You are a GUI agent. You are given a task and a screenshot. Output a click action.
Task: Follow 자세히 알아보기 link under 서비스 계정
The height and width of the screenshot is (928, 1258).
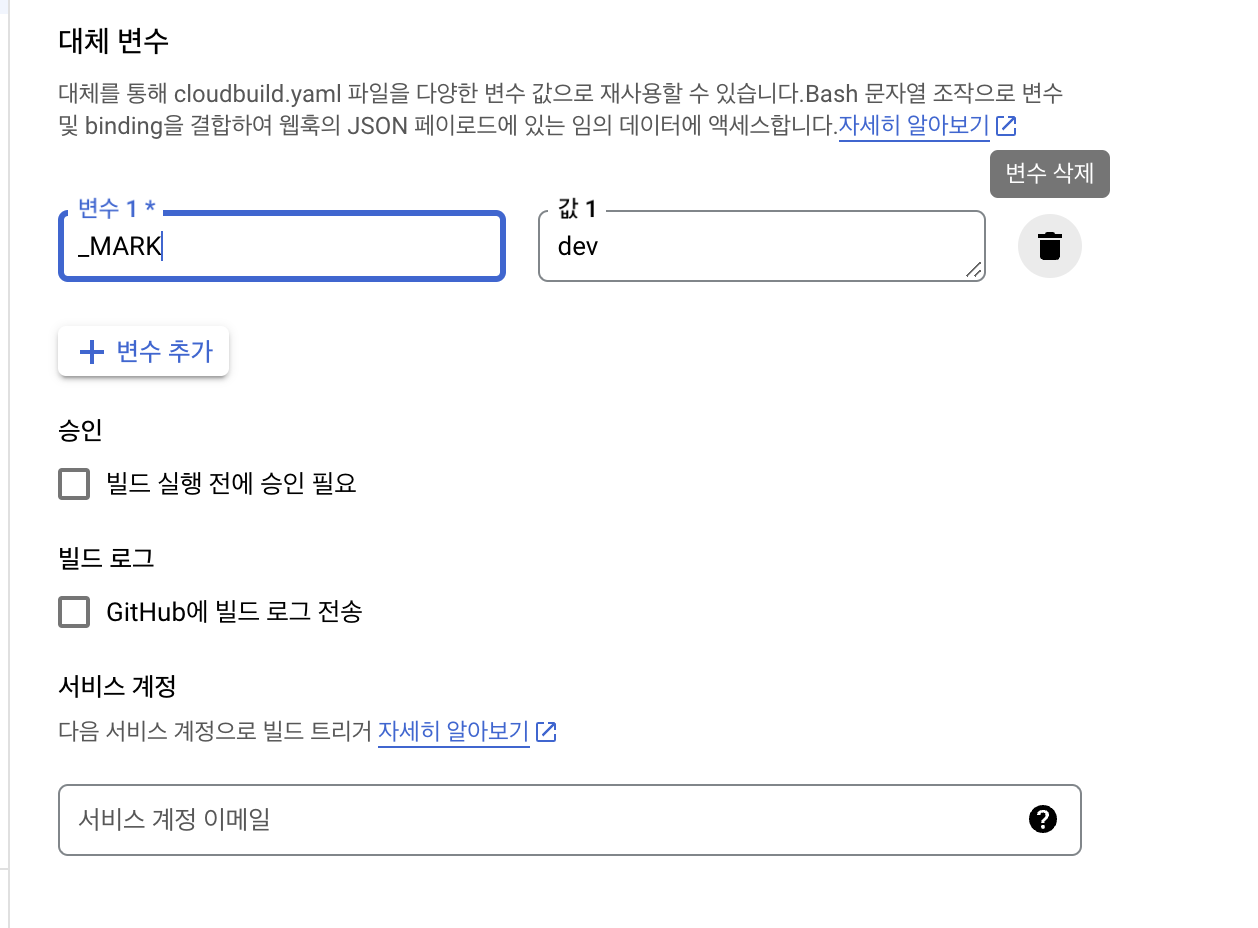click(453, 732)
